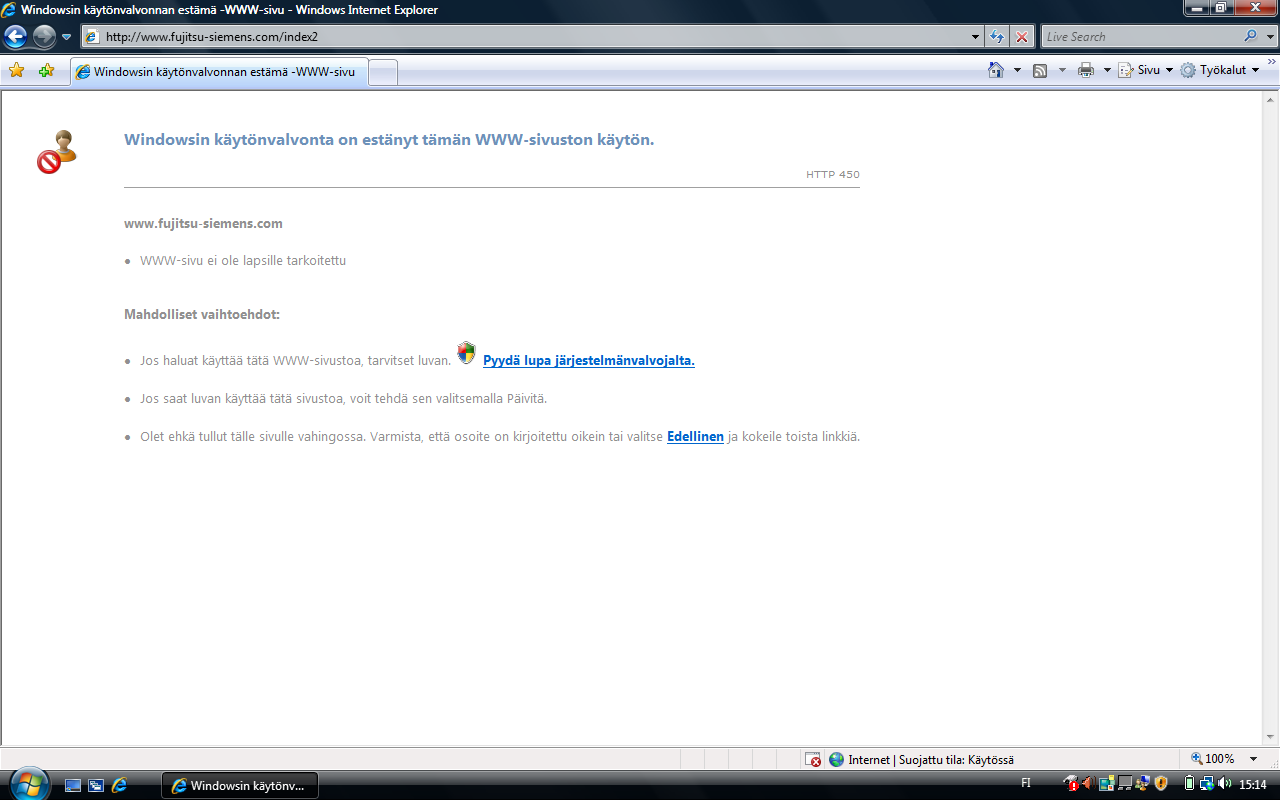
Task: Launch Internet Explorer from Quick Launch
Action: [x=119, y=785]
